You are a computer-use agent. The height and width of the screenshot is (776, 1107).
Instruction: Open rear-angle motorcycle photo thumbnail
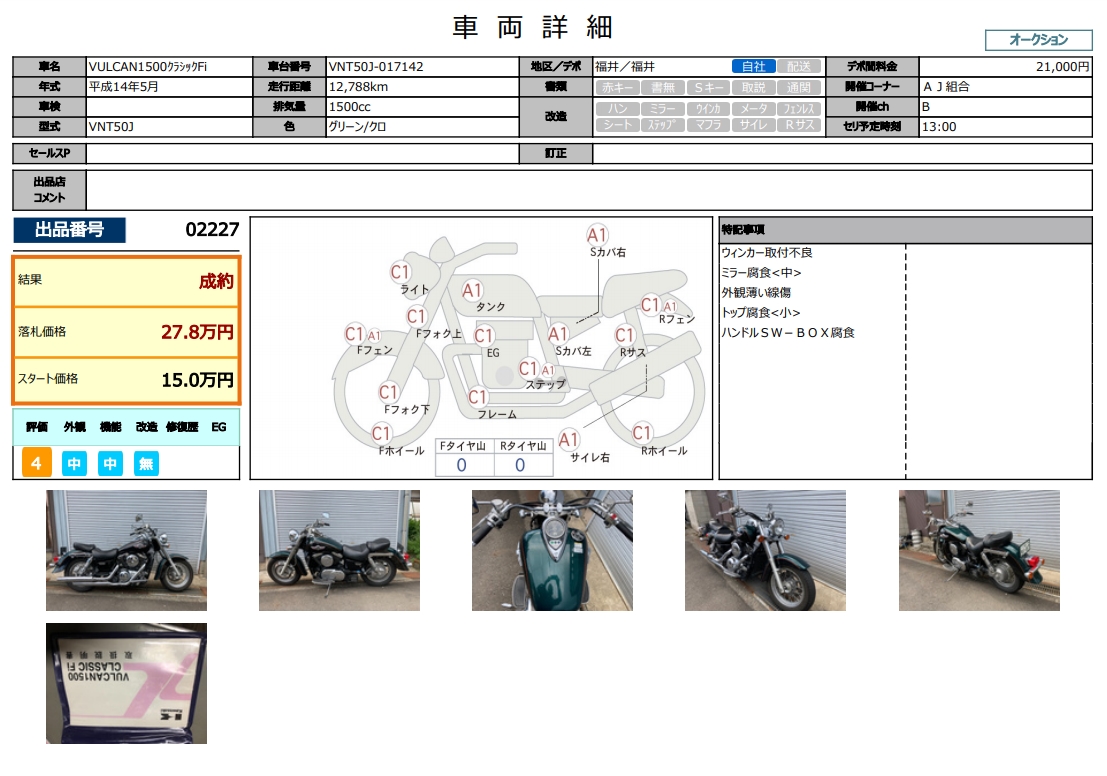[979, 551]
